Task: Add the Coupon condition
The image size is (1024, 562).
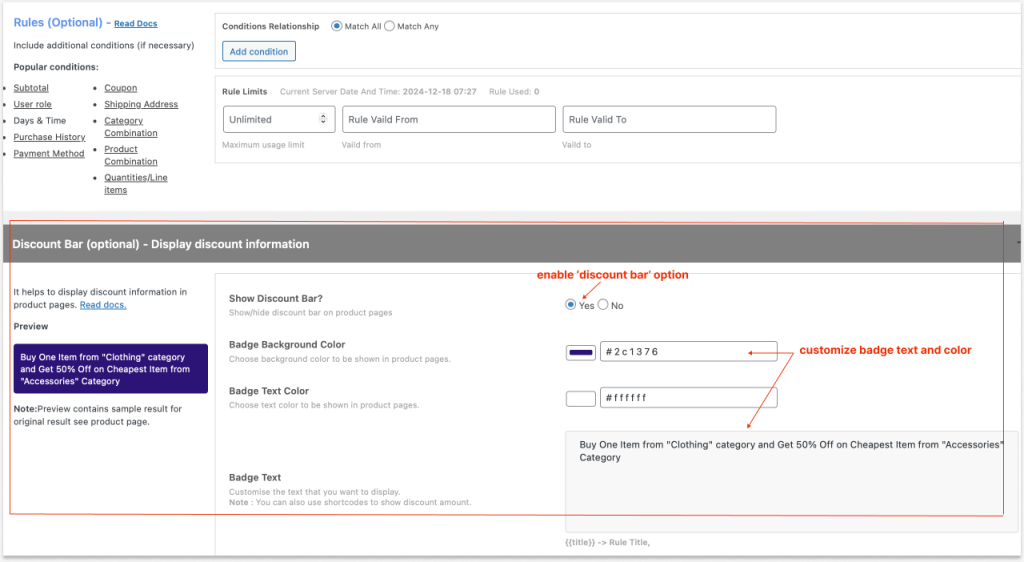Action: point(121,88)
